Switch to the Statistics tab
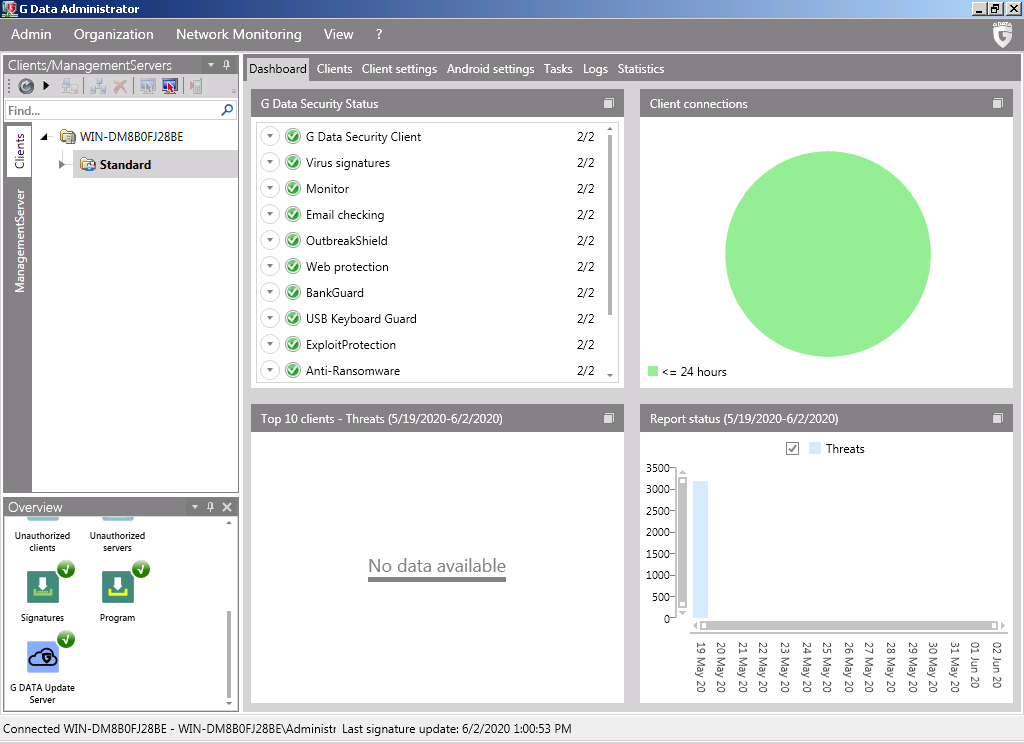 [x=640, y=69]
